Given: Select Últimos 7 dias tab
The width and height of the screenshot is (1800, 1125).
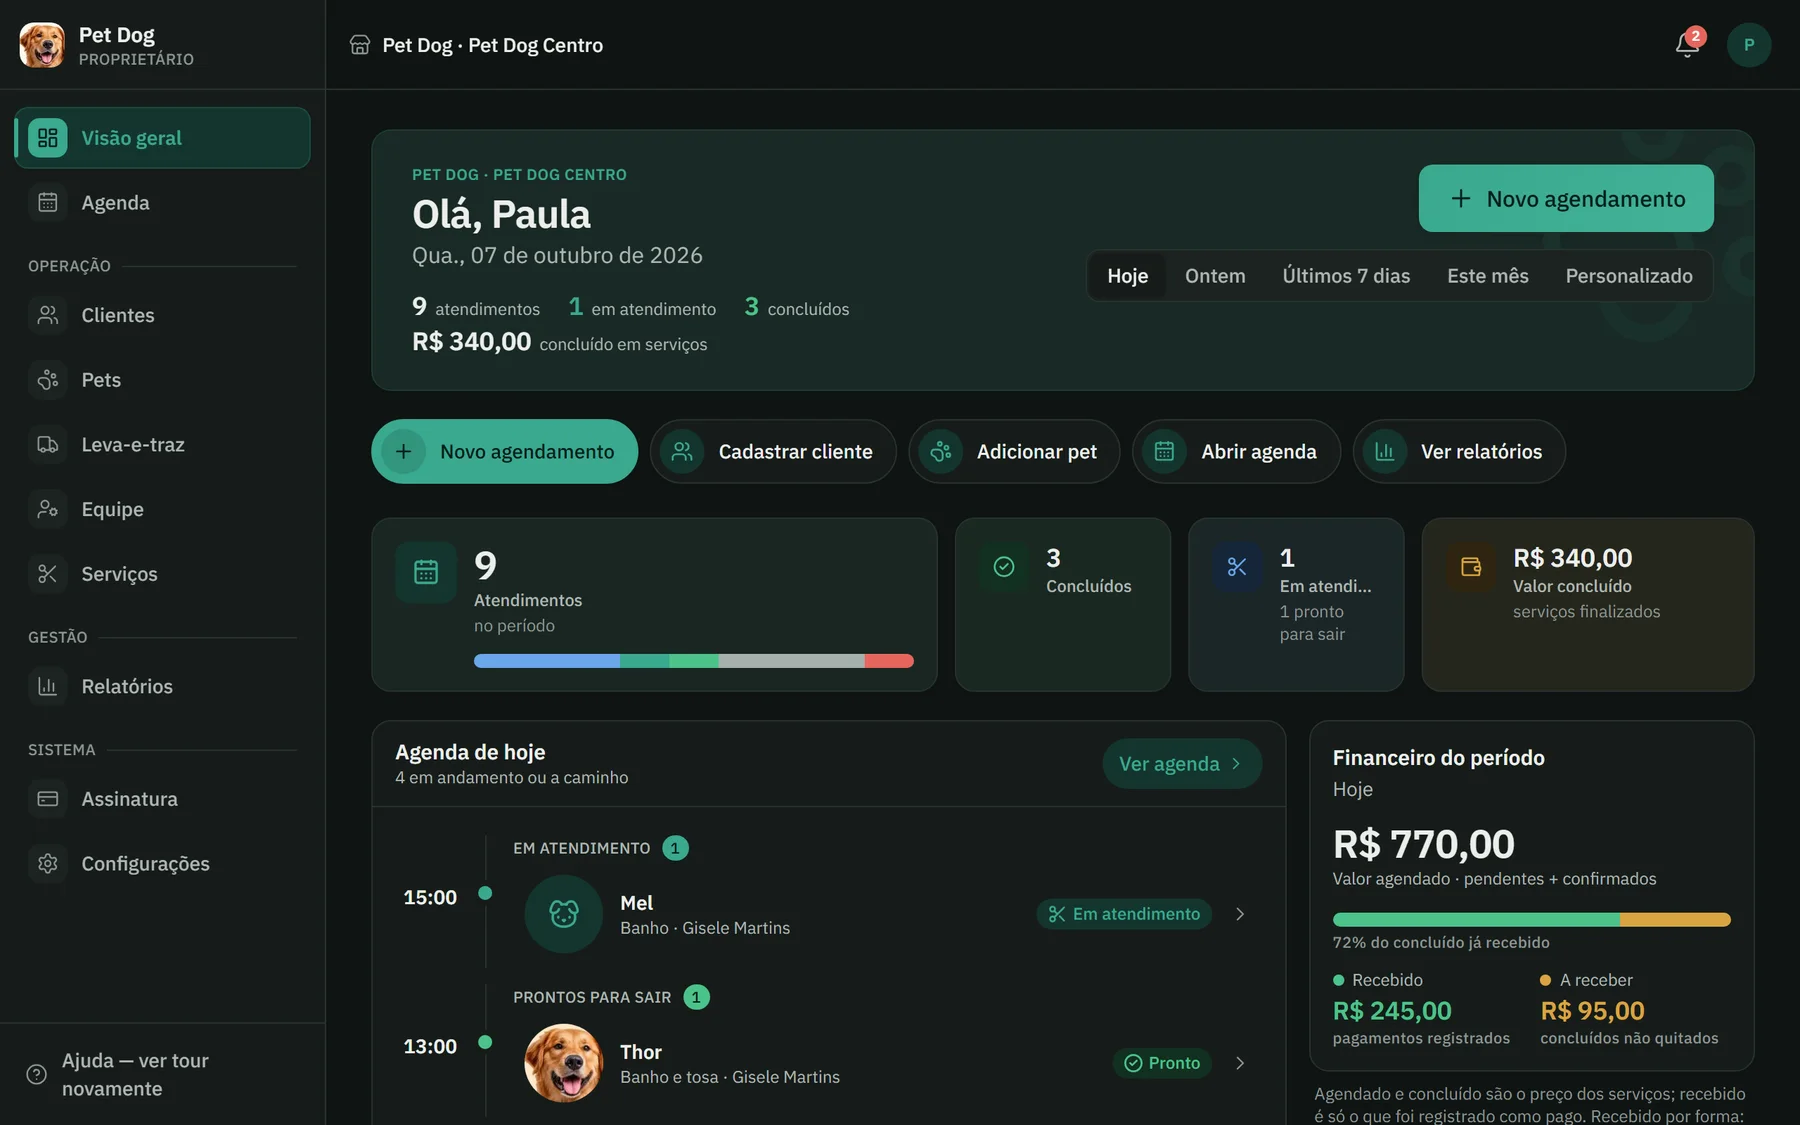Looking at the screenshot, I should tap(1346, 276).
